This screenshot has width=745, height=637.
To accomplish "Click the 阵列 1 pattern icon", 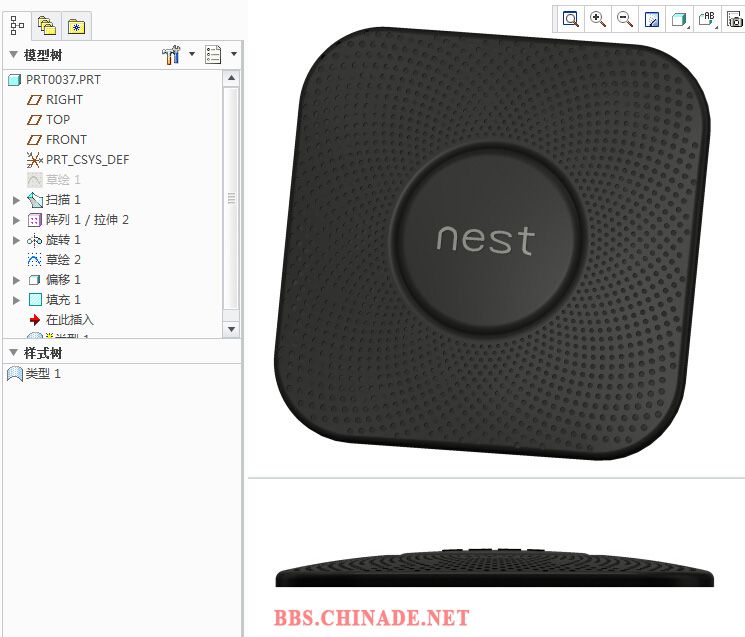I will (x=35, y=220).
